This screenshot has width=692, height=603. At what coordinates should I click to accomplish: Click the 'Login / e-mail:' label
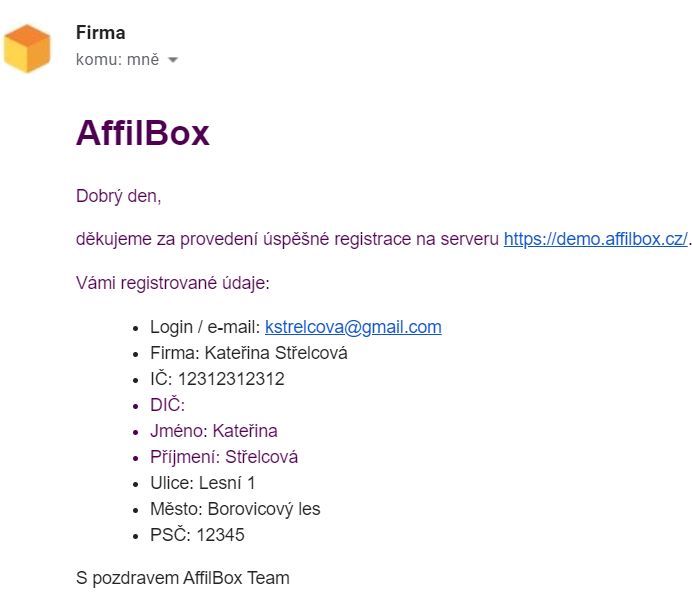(x=205, y=327)
